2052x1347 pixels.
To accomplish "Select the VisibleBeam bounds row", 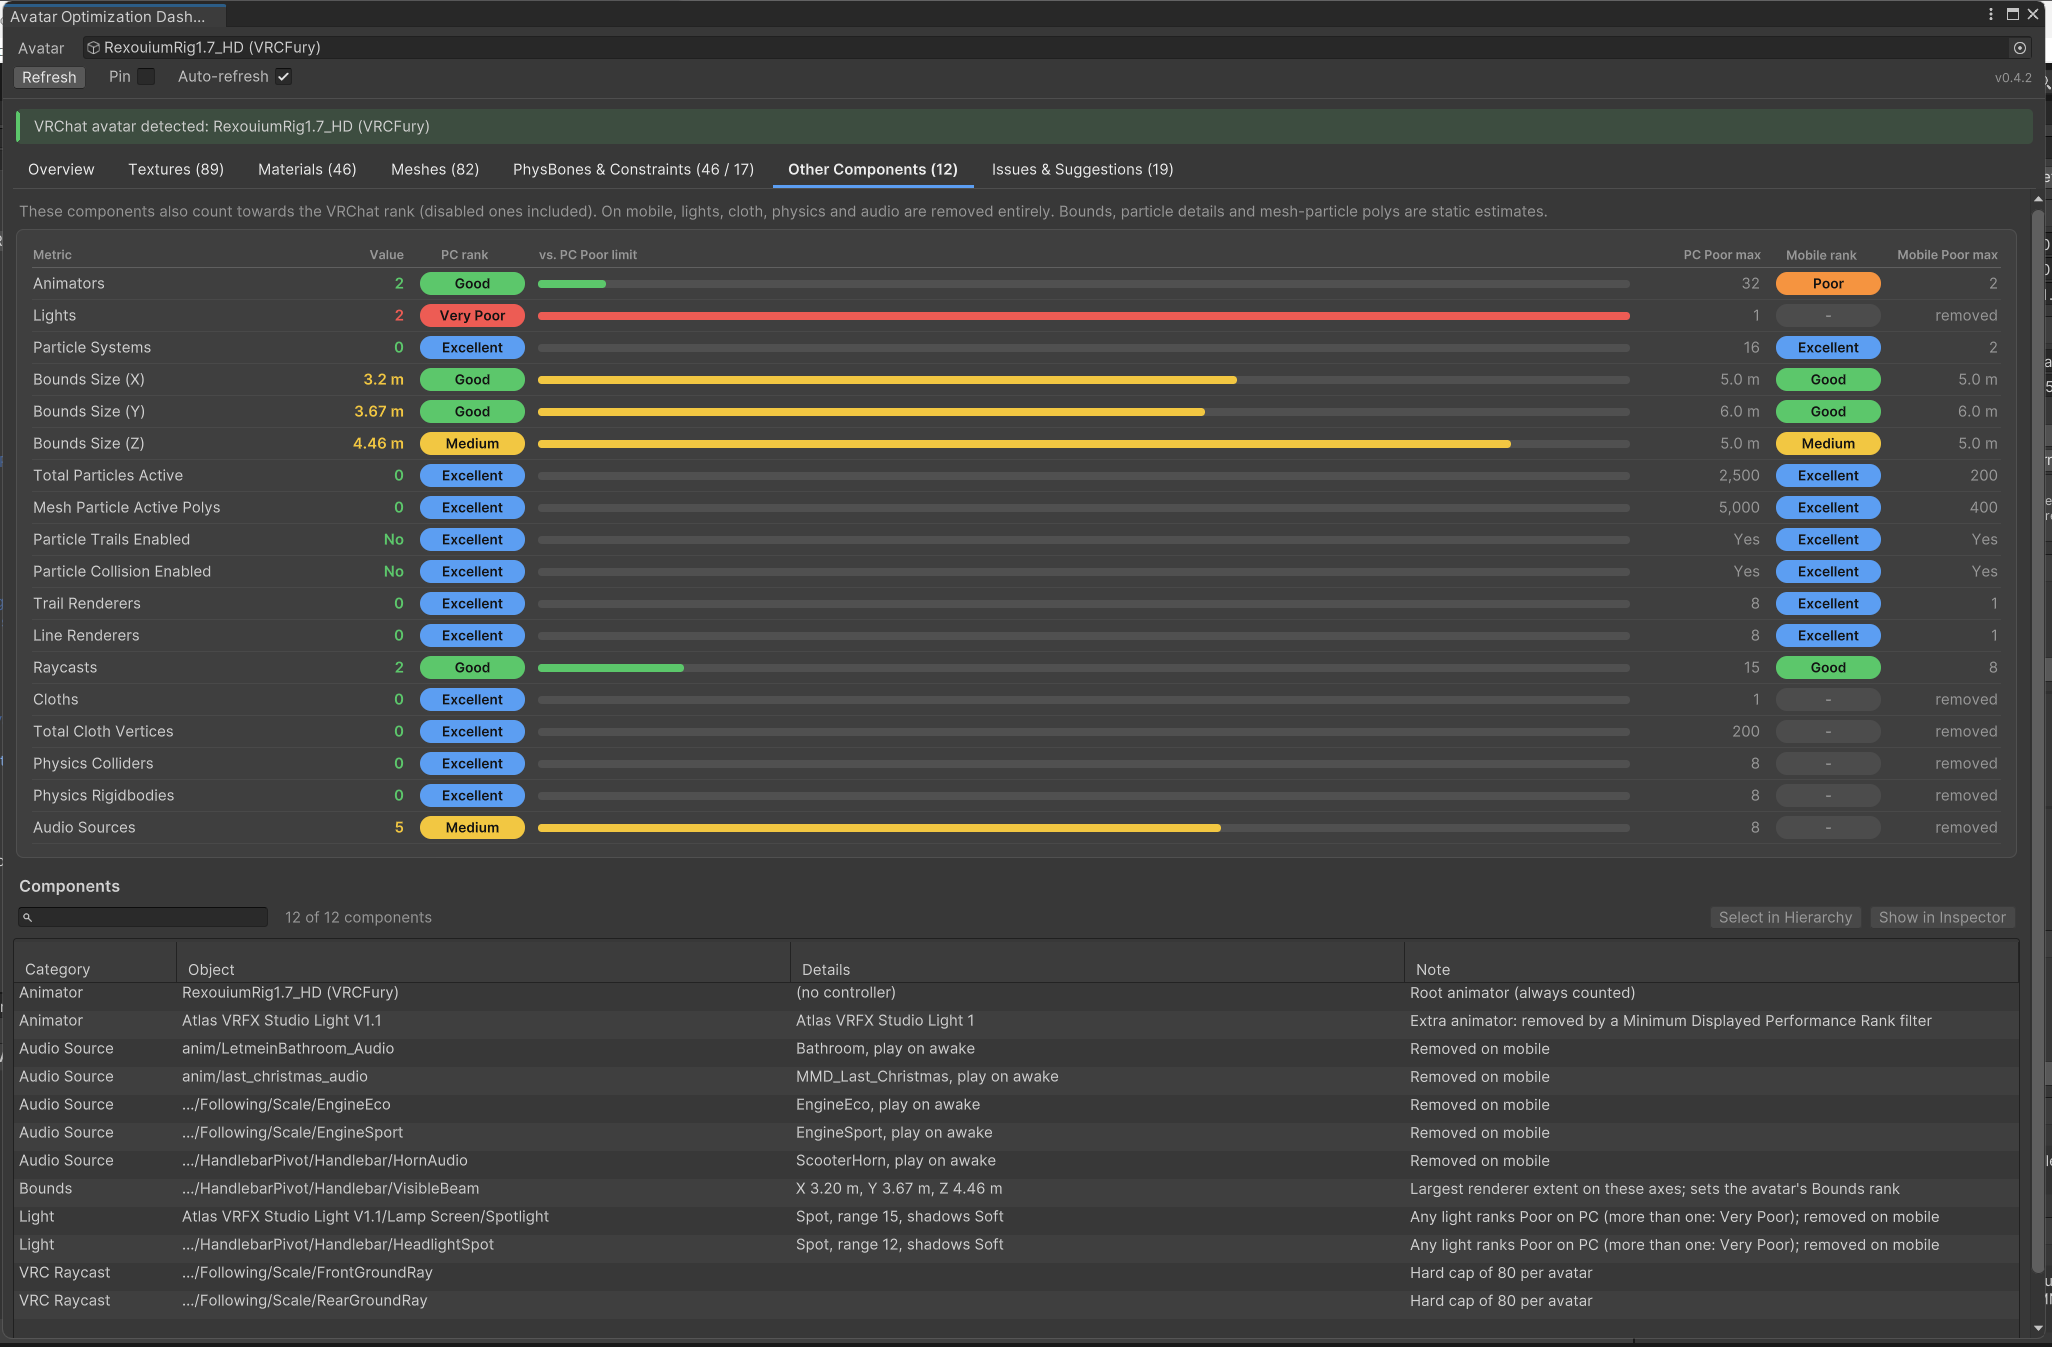I will [1016, 1189].
